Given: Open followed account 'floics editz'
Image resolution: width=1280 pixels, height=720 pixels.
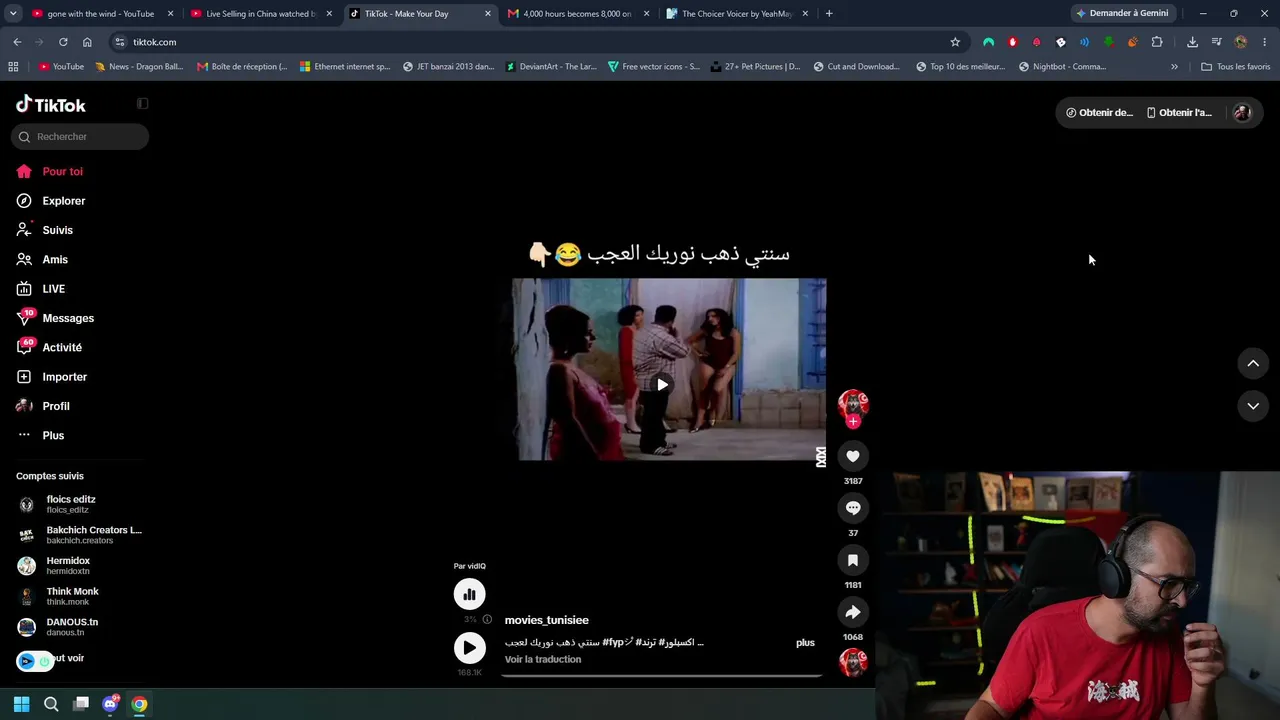Looking at the screenshot, I should click(70, 504).
